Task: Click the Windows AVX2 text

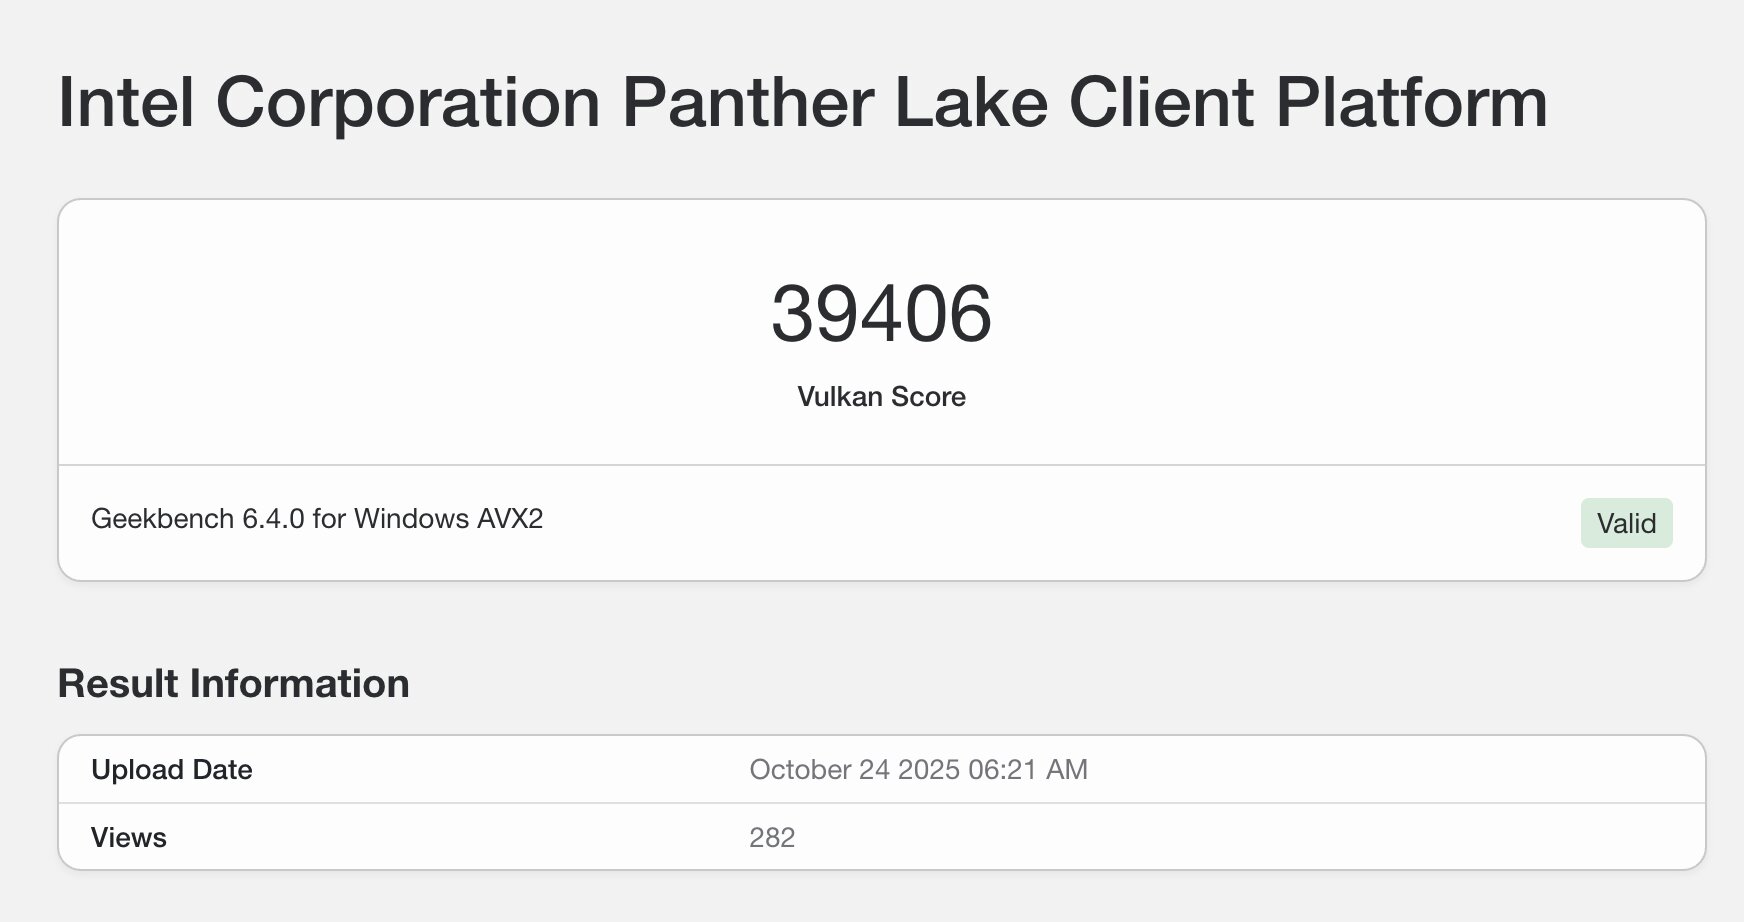Action: [448, 519]
